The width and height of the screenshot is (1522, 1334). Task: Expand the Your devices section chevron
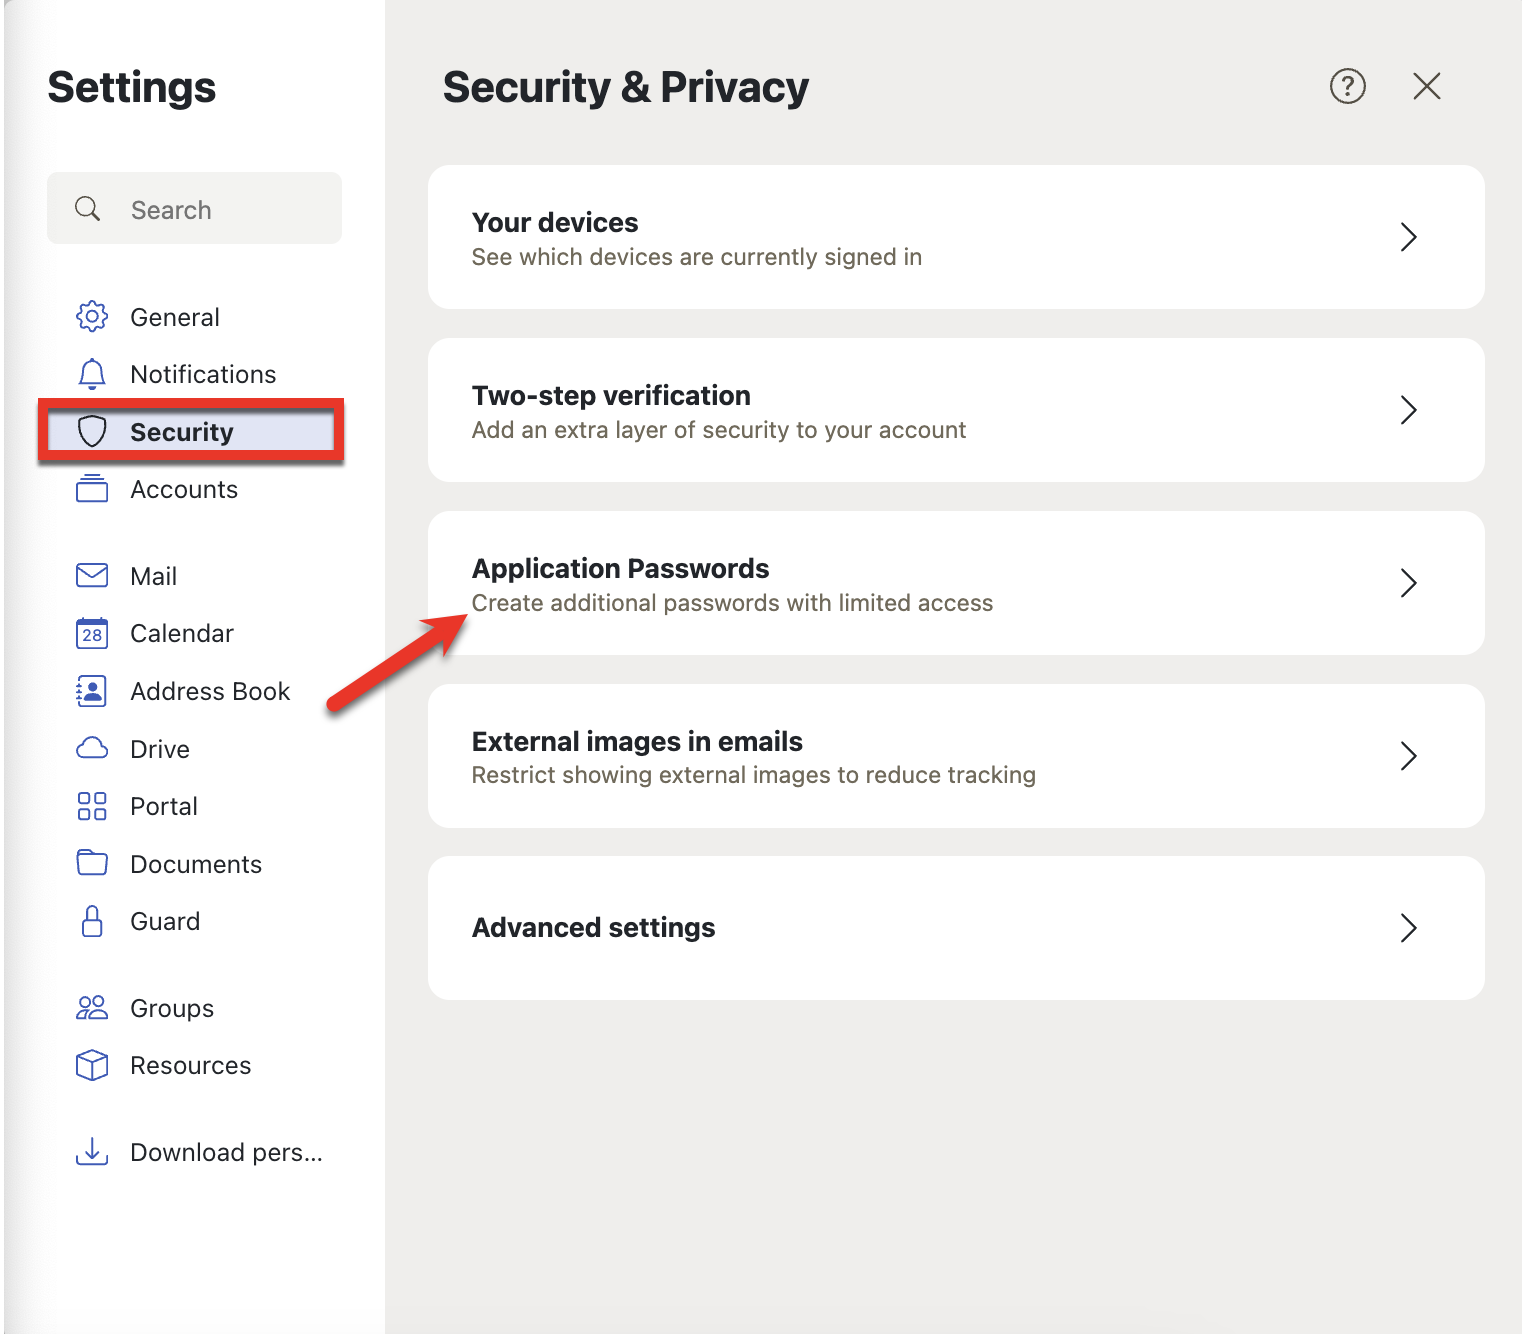coord(1408,237)
